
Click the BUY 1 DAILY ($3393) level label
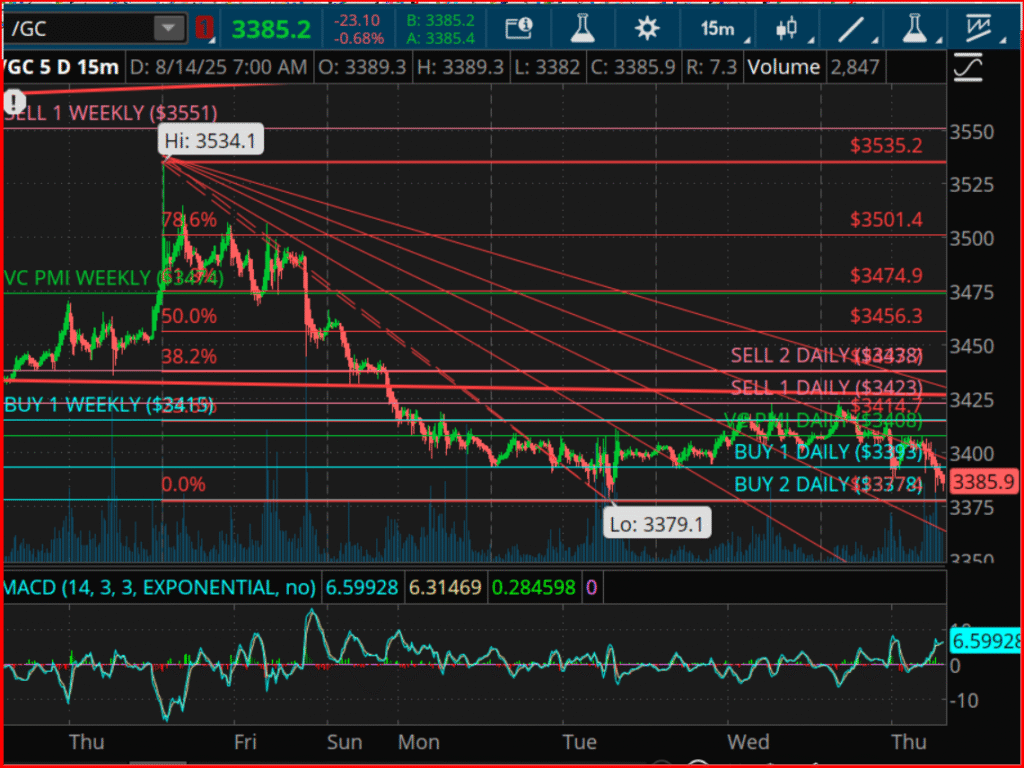832,452
